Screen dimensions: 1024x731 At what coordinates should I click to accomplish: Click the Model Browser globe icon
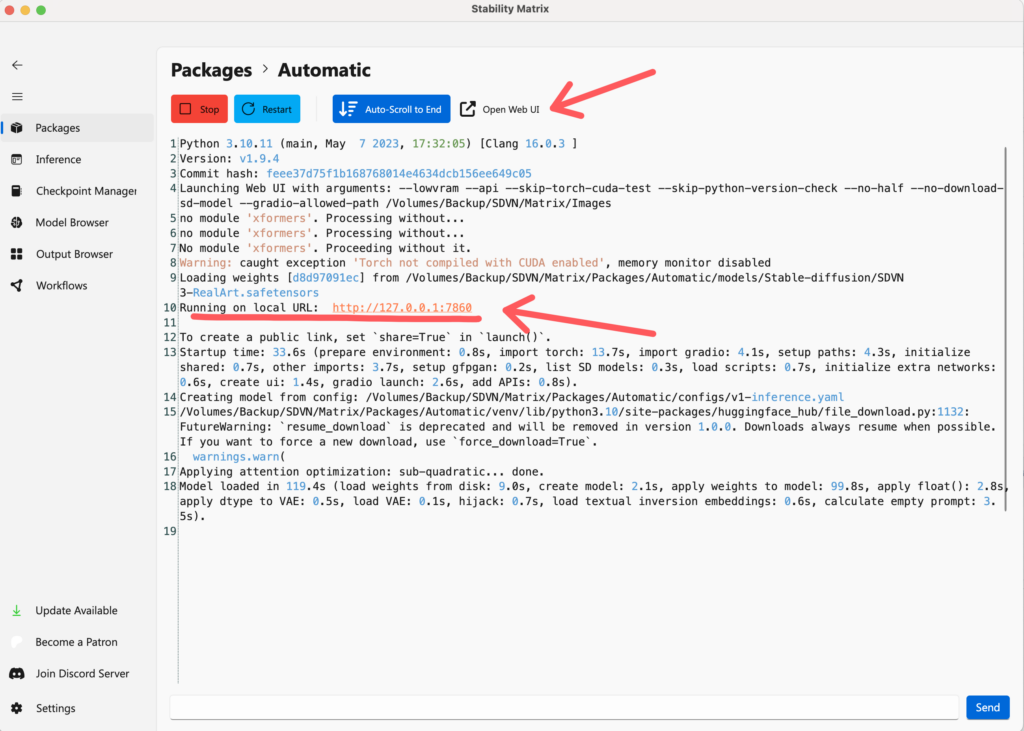(x=17, y=223)
